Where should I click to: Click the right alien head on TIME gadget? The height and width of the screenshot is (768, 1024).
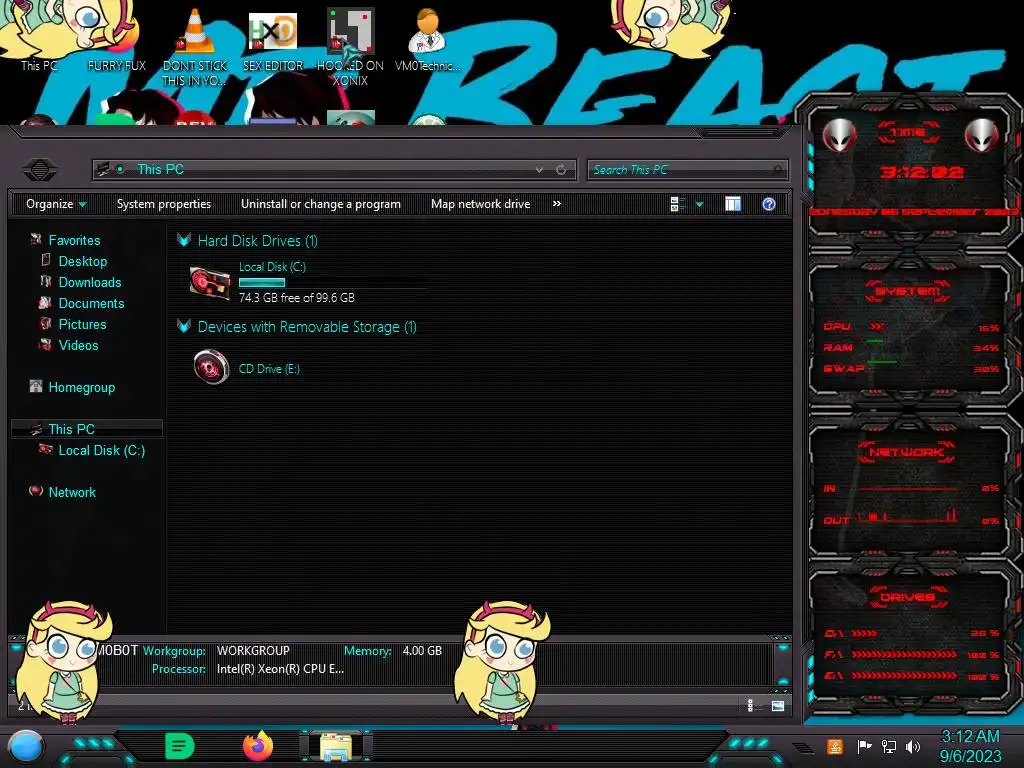[x=981, y=136]
